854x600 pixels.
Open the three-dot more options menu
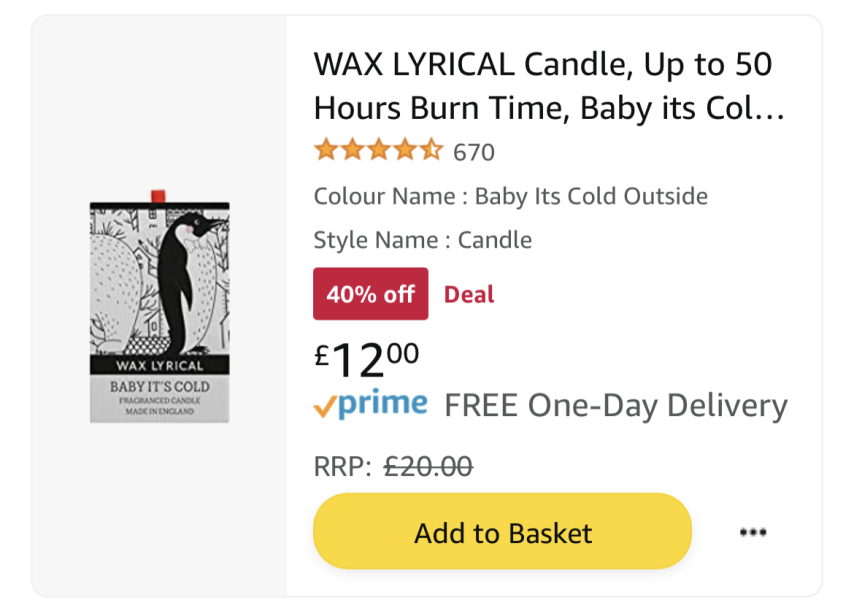pos(752,532)
